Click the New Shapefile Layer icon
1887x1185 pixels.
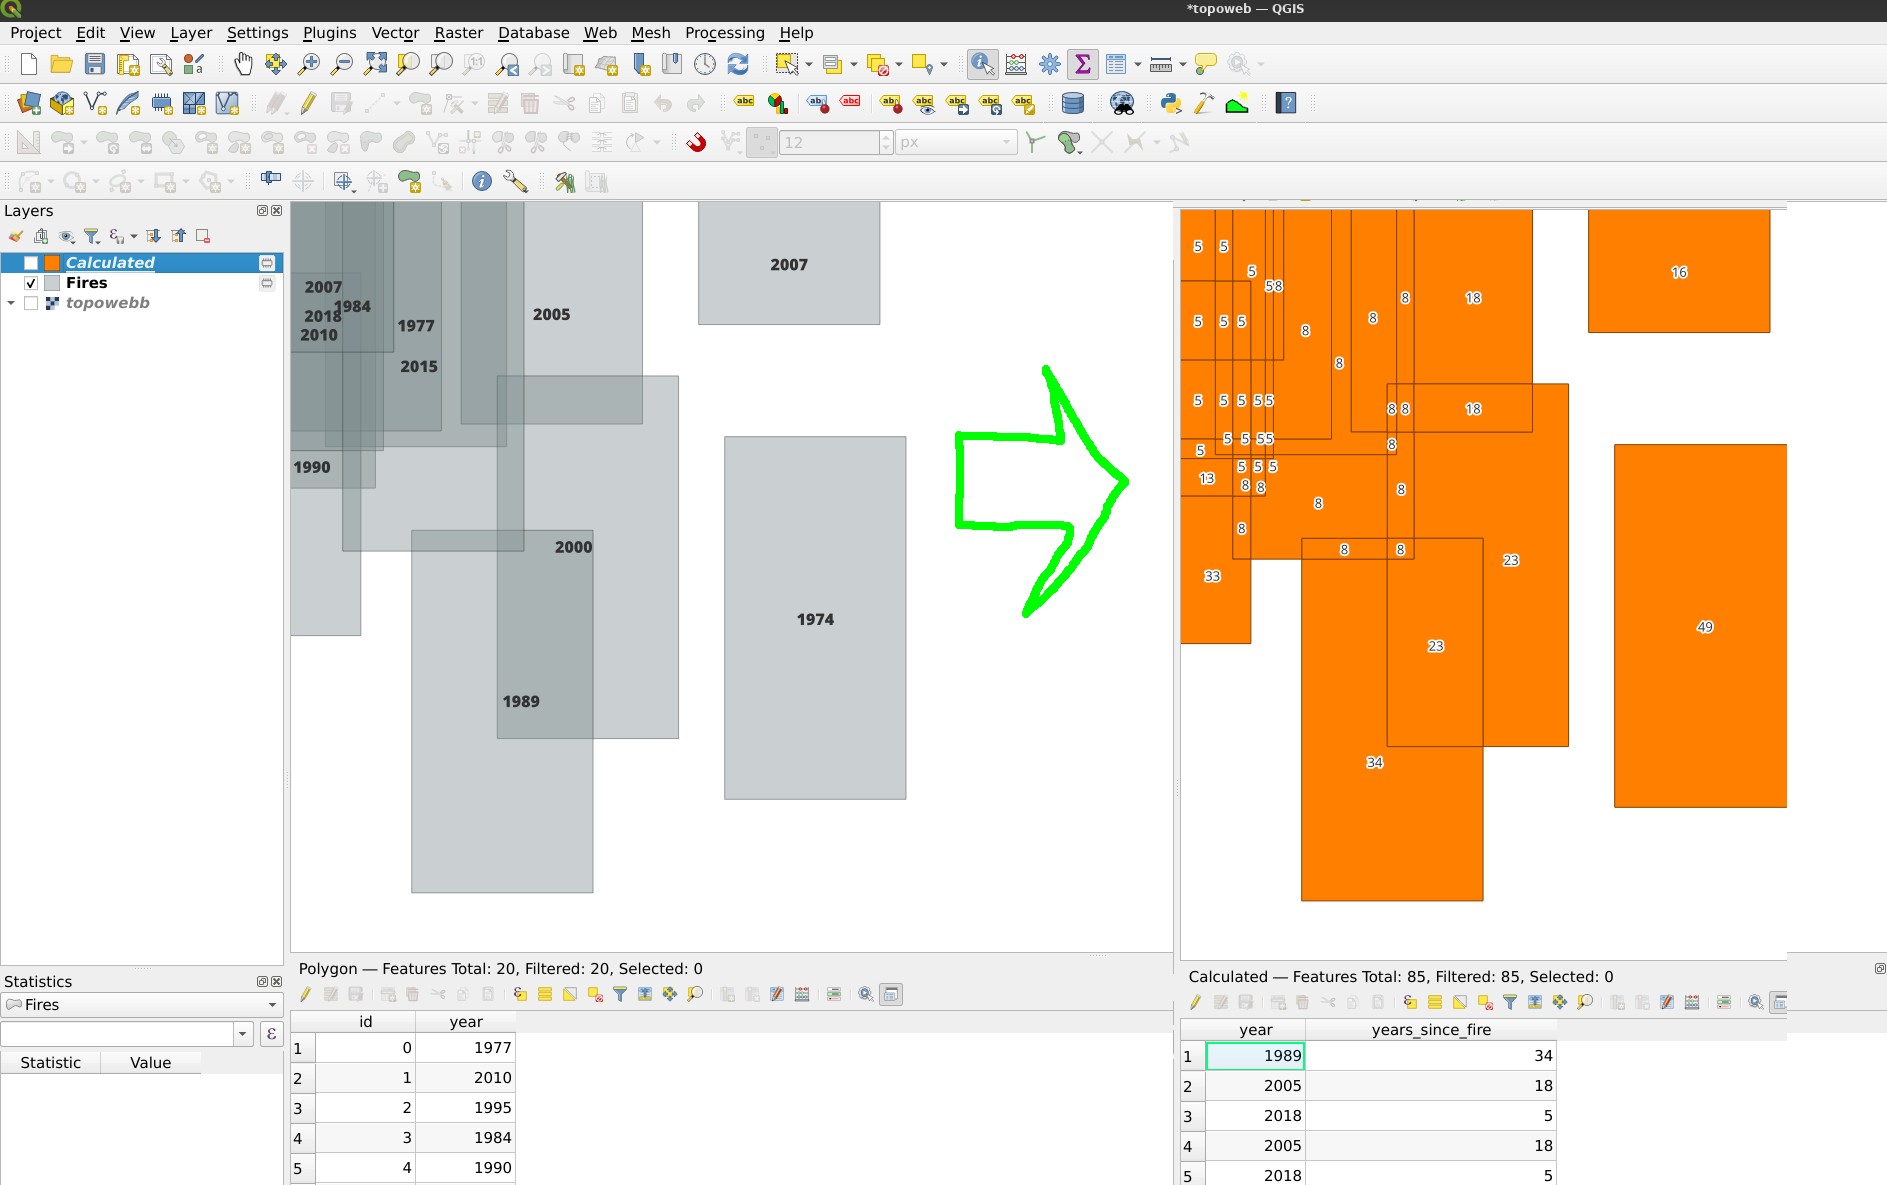coord(95,103)
